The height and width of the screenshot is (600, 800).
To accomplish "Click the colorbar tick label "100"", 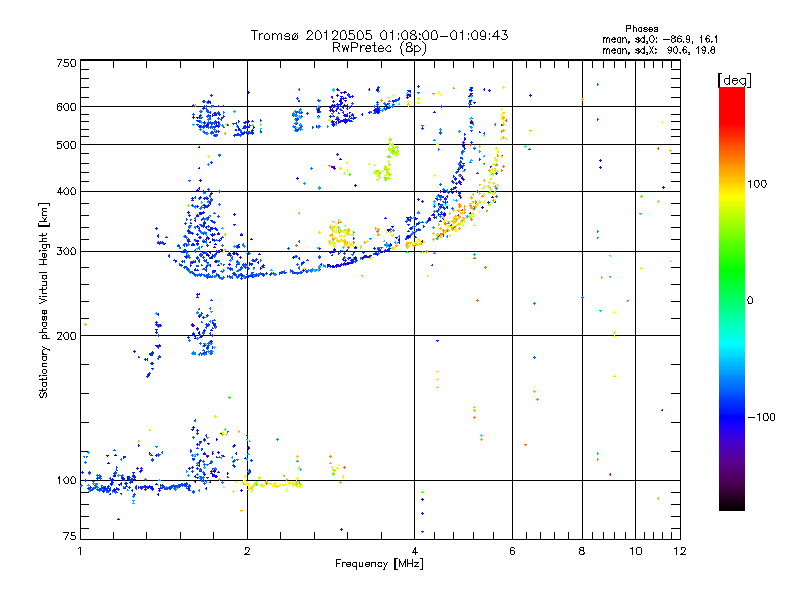I will coord(757,184).
